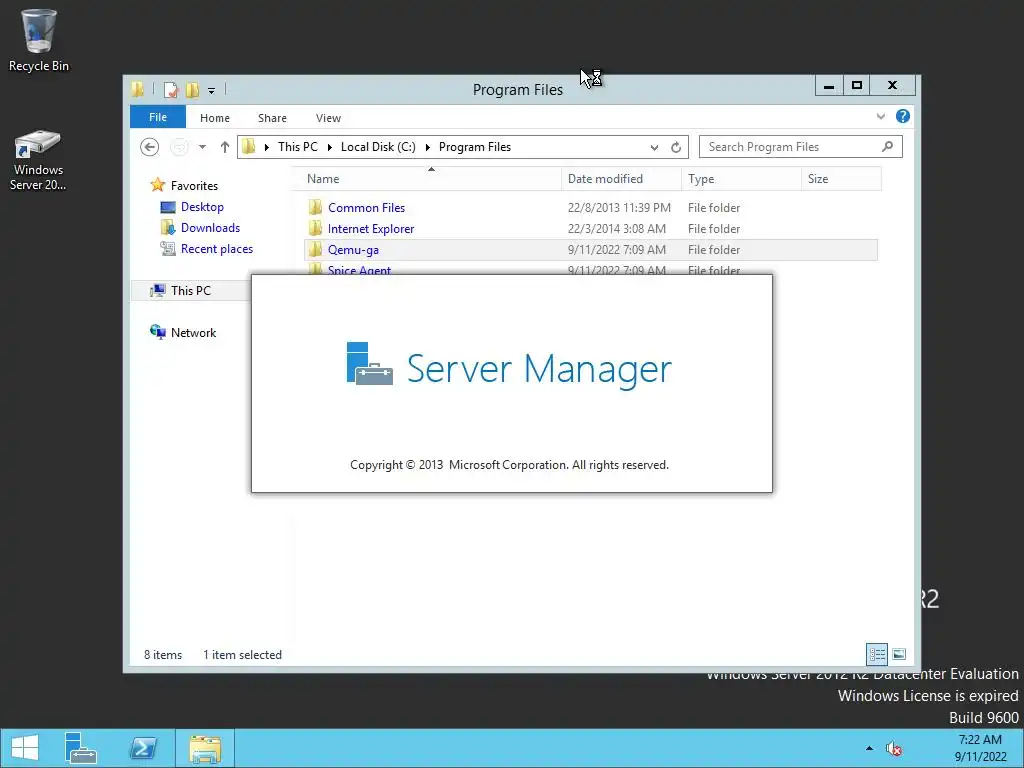Click the Search Program Files field

(801, 147)
